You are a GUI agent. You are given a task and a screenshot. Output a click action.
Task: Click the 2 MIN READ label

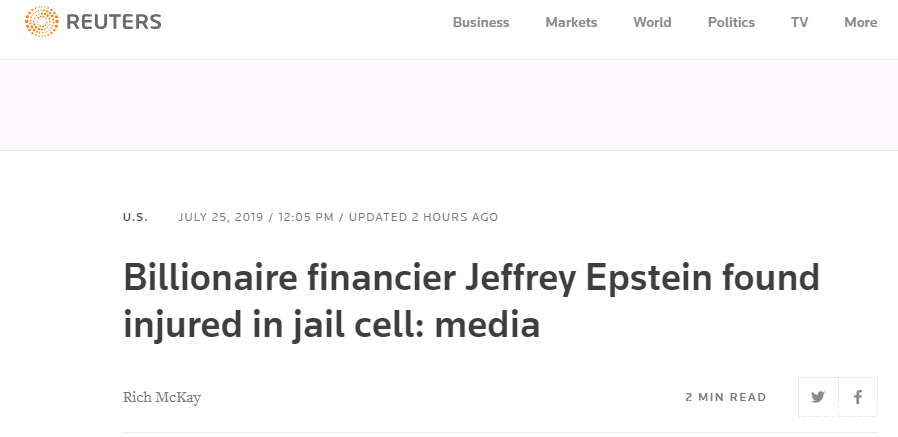[726, 397]
